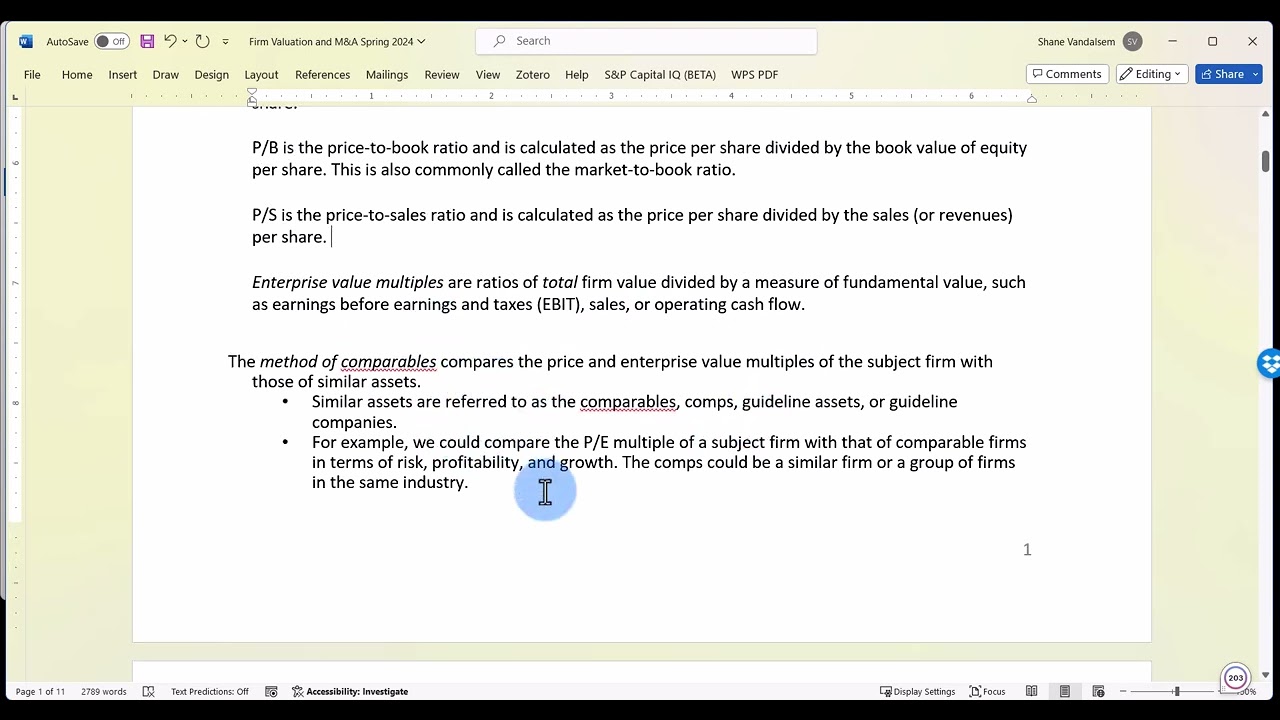
Task: Click into the Search box
Action: (x=646, y=41)
